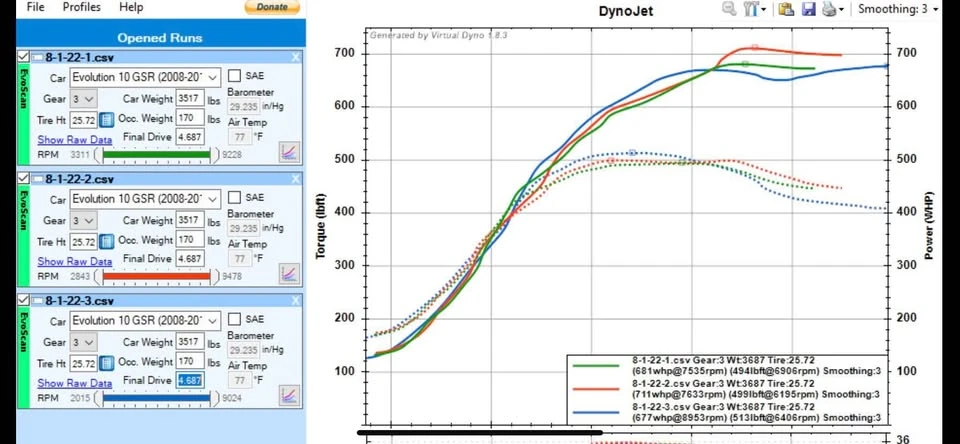Click Final Drive field in 8-1-22-3.csv panel
This screenshot has height=444, width=960.
[190, 380]
